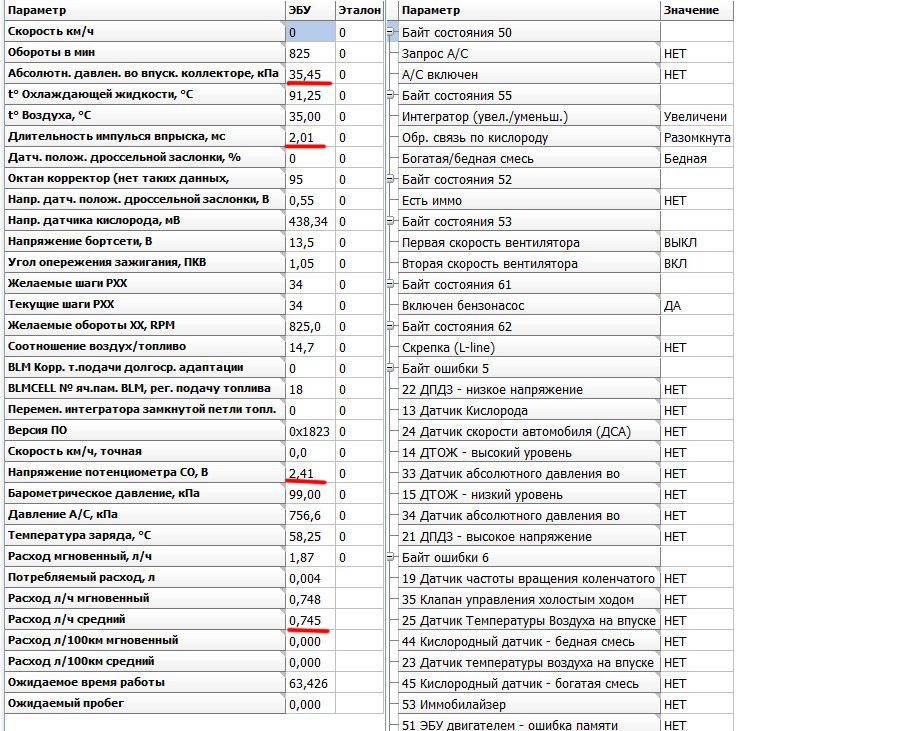Select 'Интегратор (увел./уменьш.)' tree item
The height and width of the screenshot is (731, 900).
pyautogui.click(x=529, y=116)
